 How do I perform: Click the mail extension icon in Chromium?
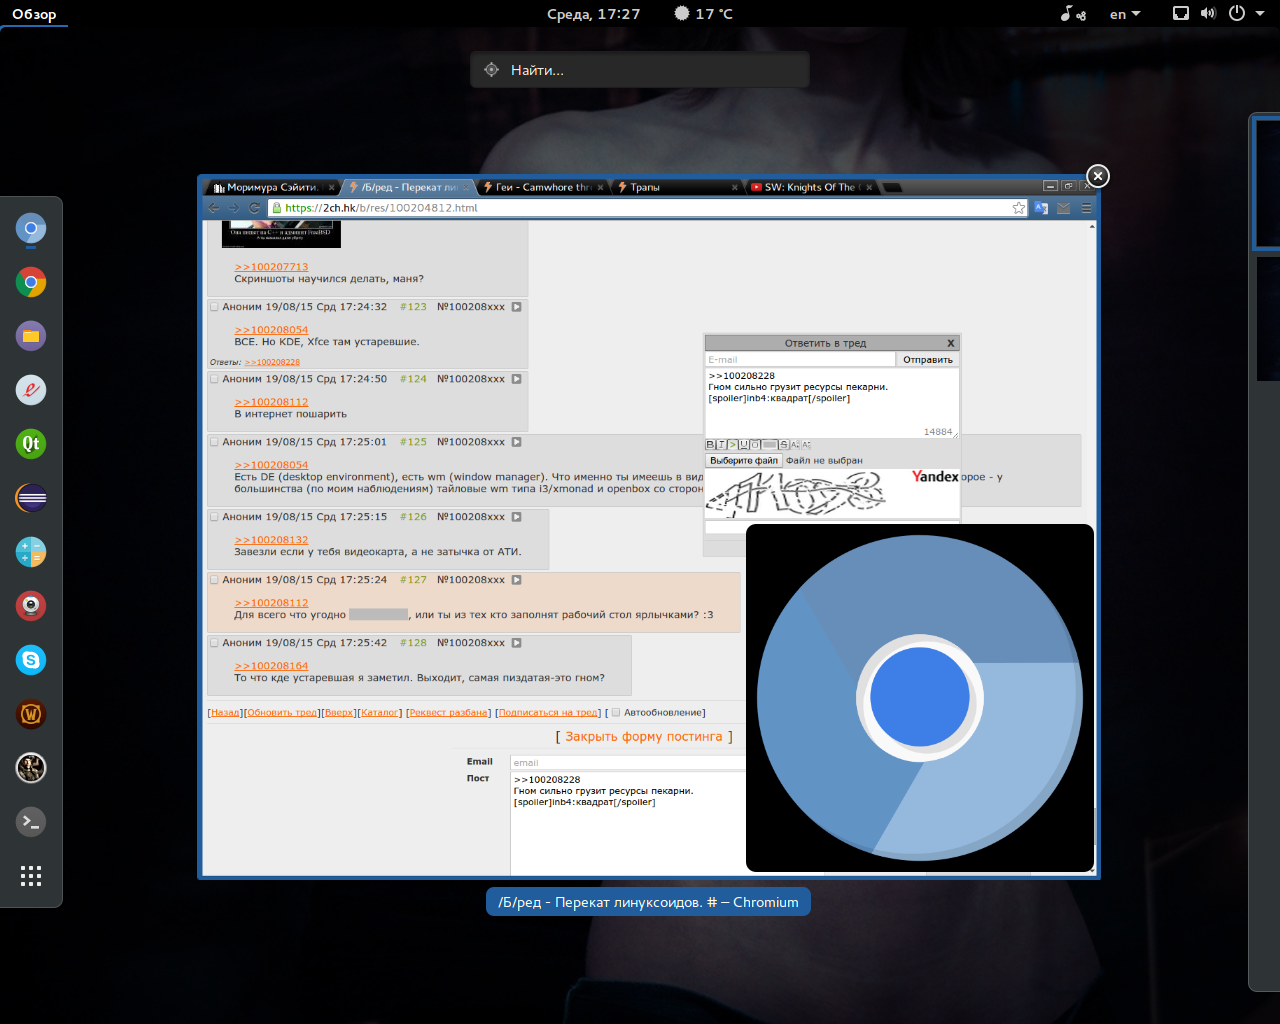coord(1063,208)
